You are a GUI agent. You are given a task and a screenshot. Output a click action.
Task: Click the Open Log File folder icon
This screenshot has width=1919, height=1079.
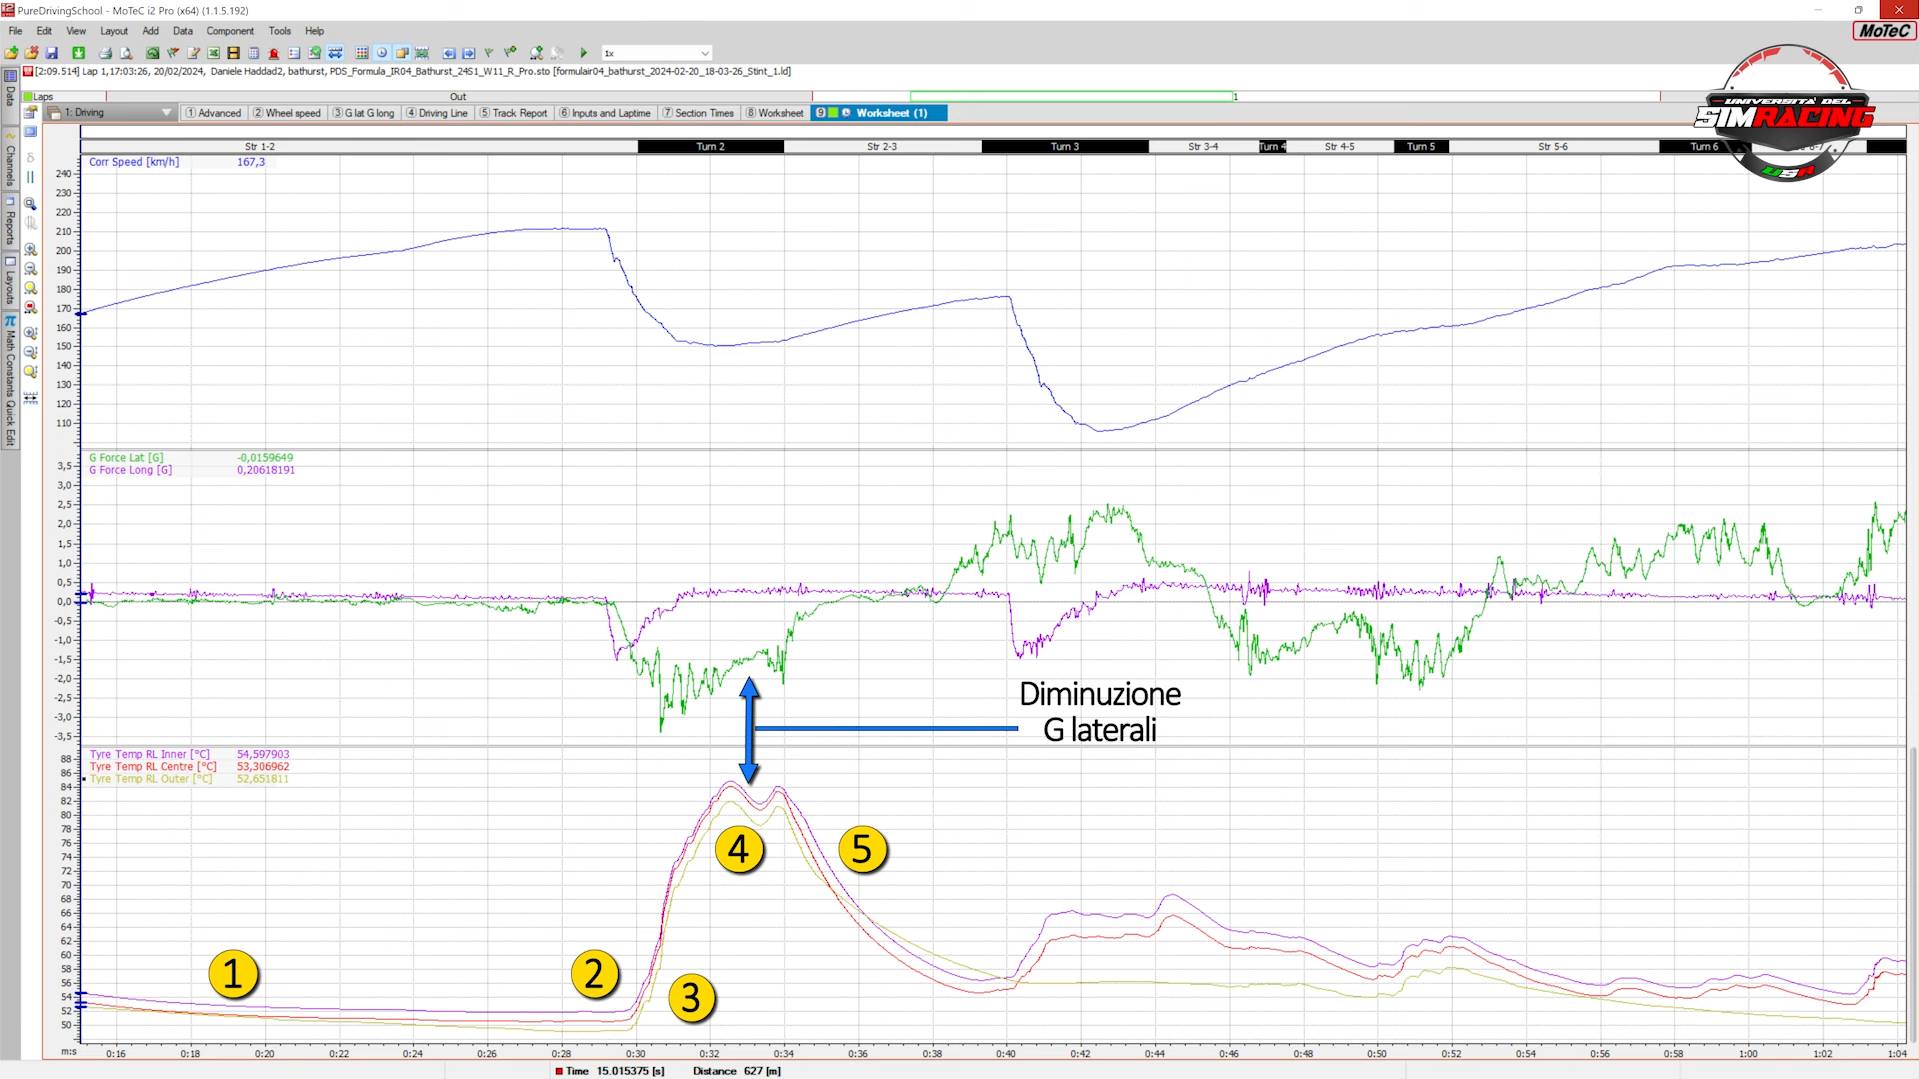11,53
